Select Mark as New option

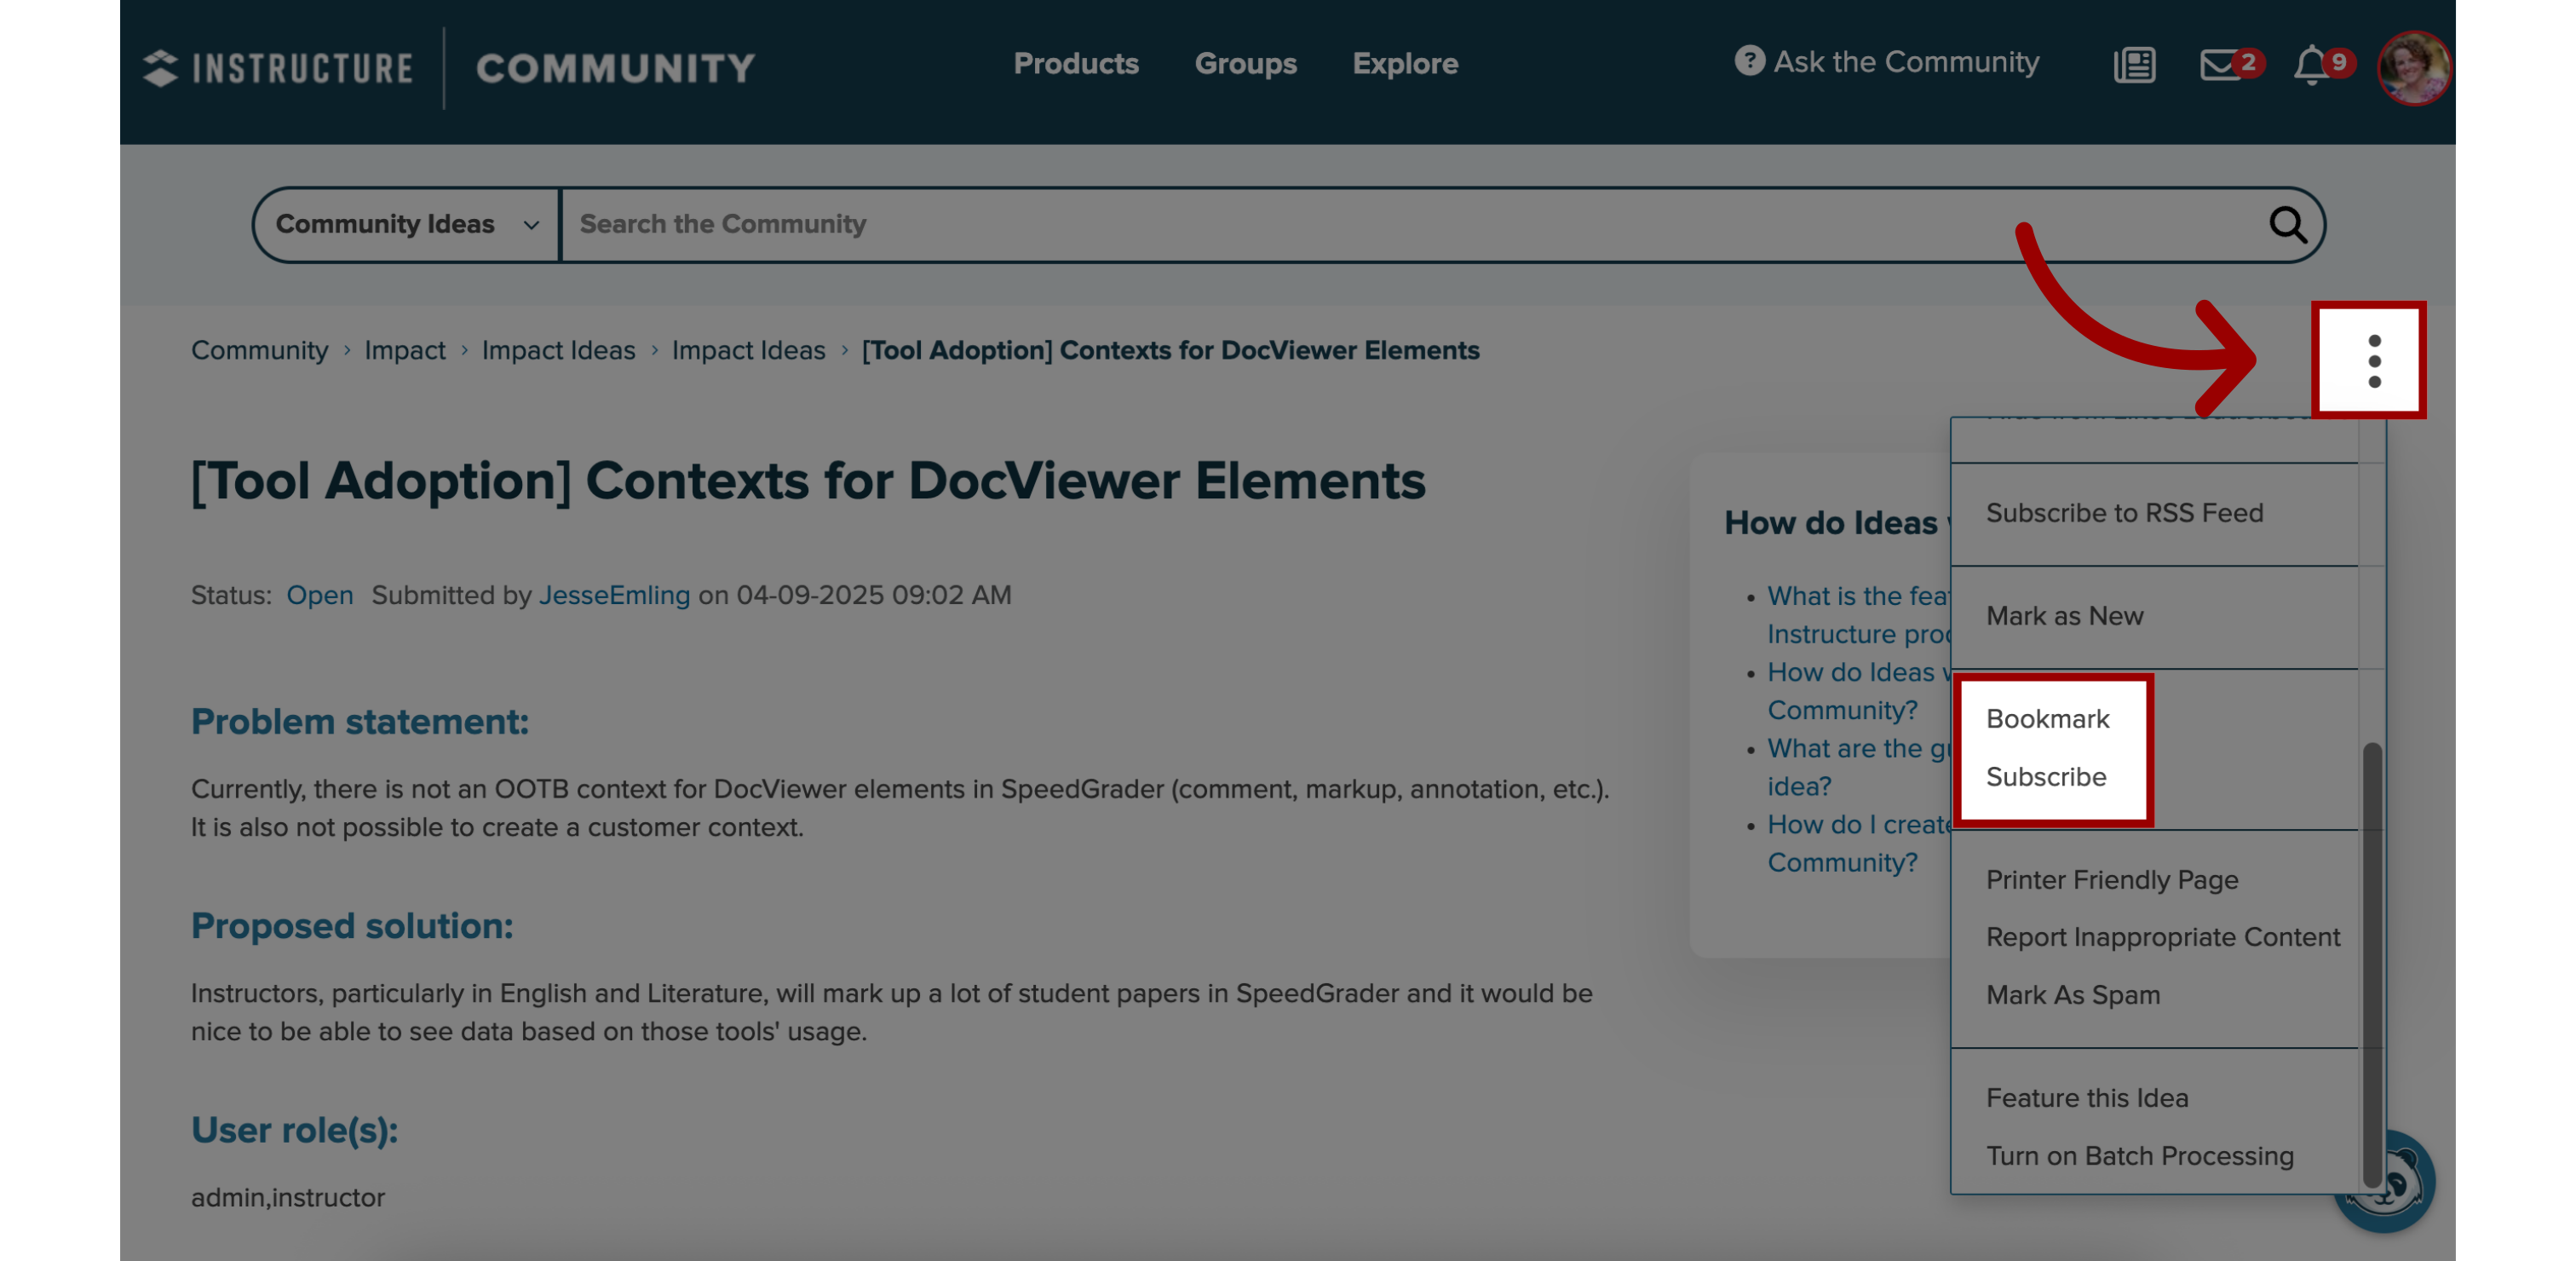click(x=2064, y=615)
